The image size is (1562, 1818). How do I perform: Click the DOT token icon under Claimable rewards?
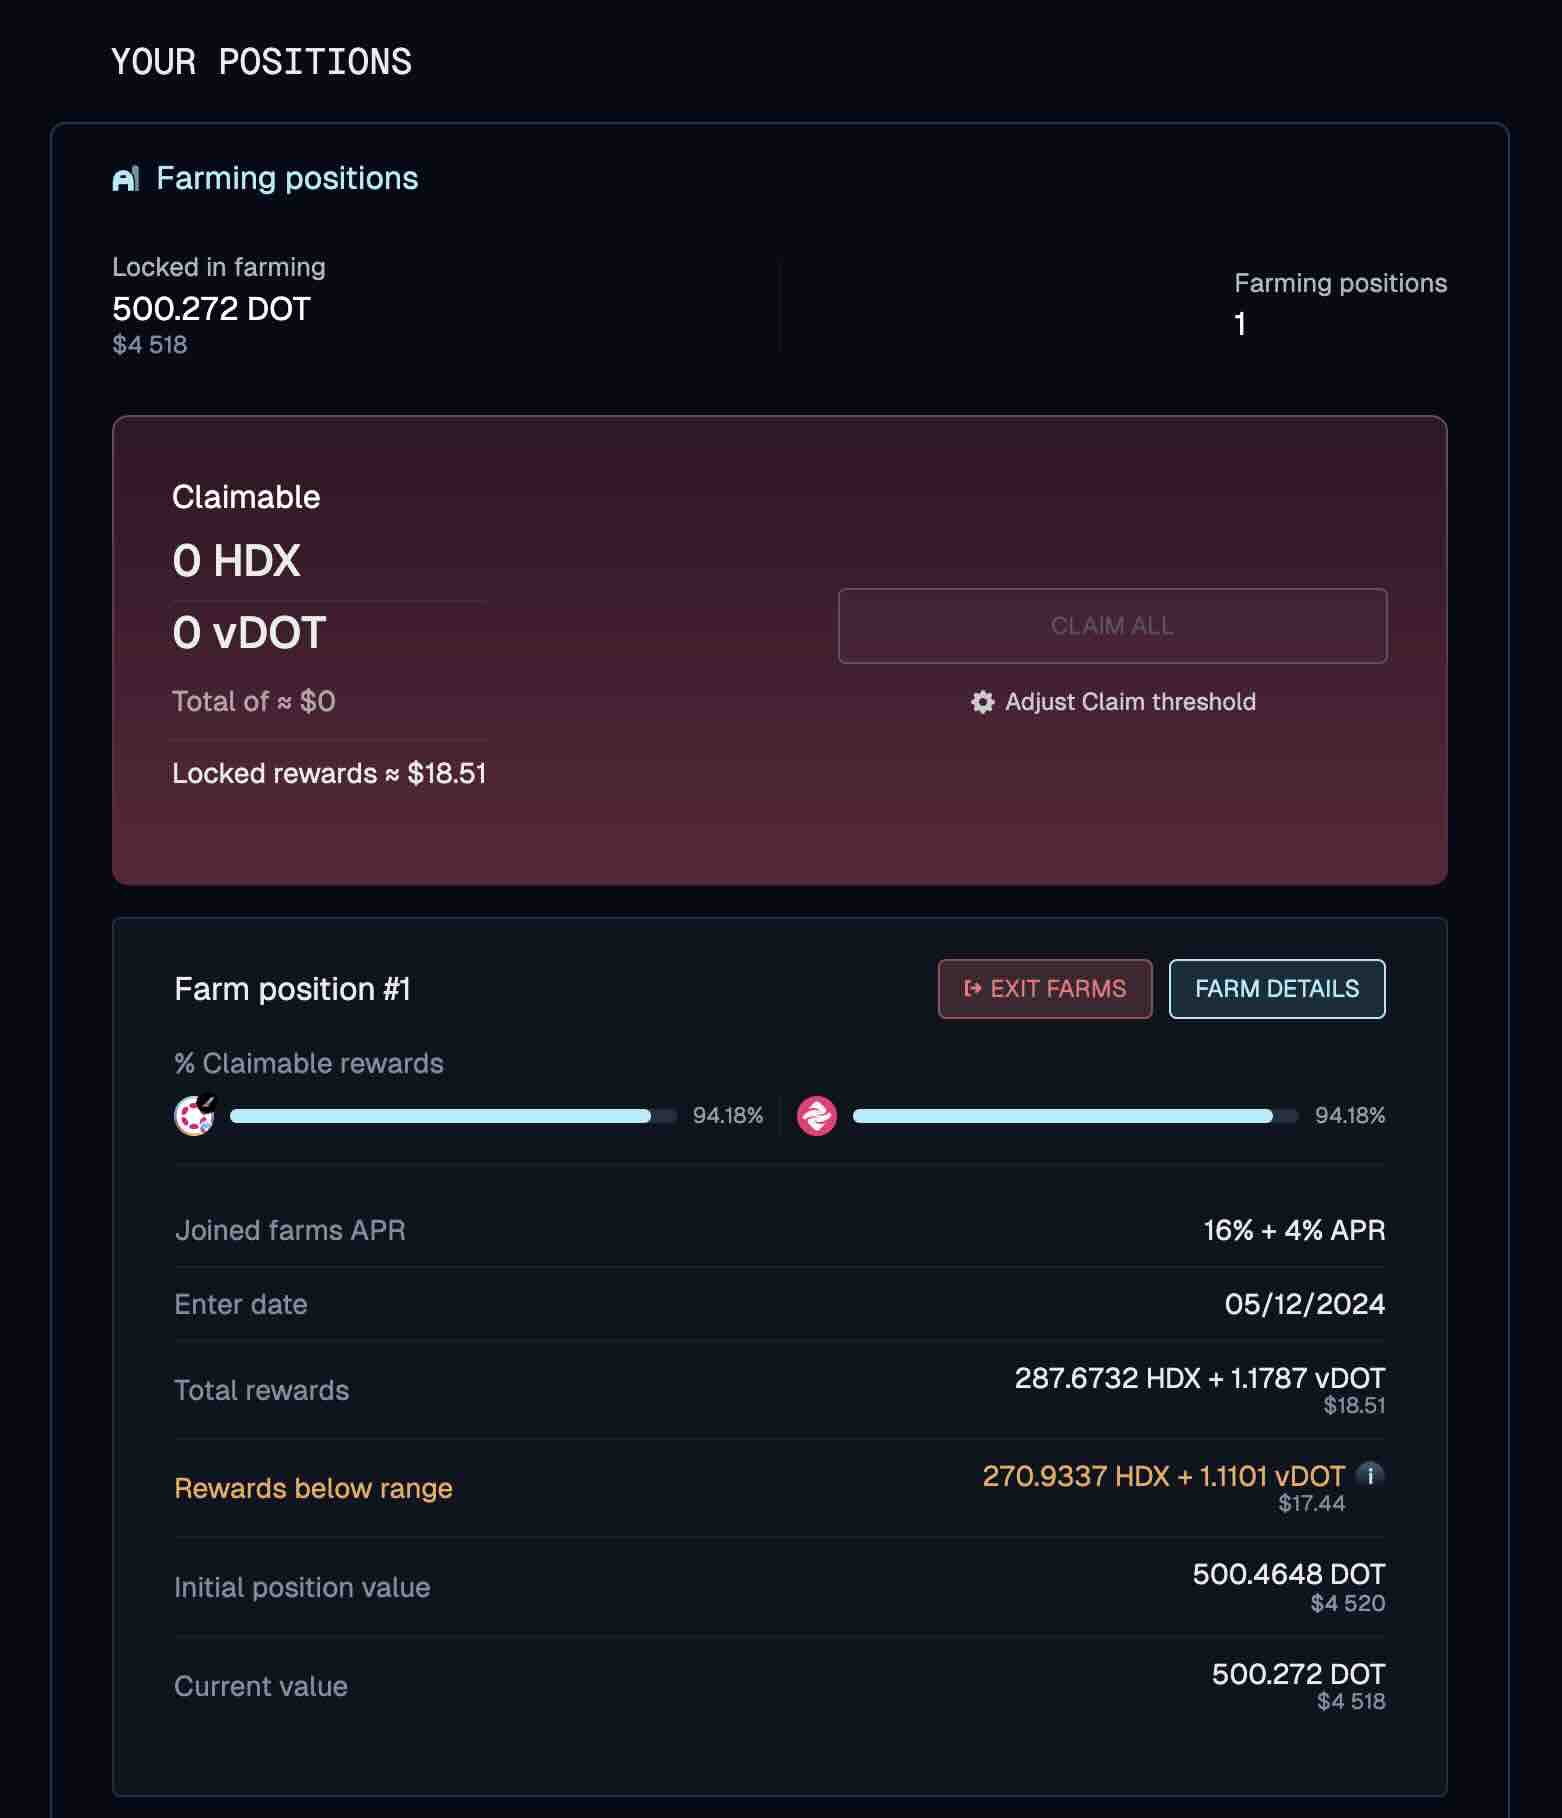pyautogui.click(x=195, y=1115)
